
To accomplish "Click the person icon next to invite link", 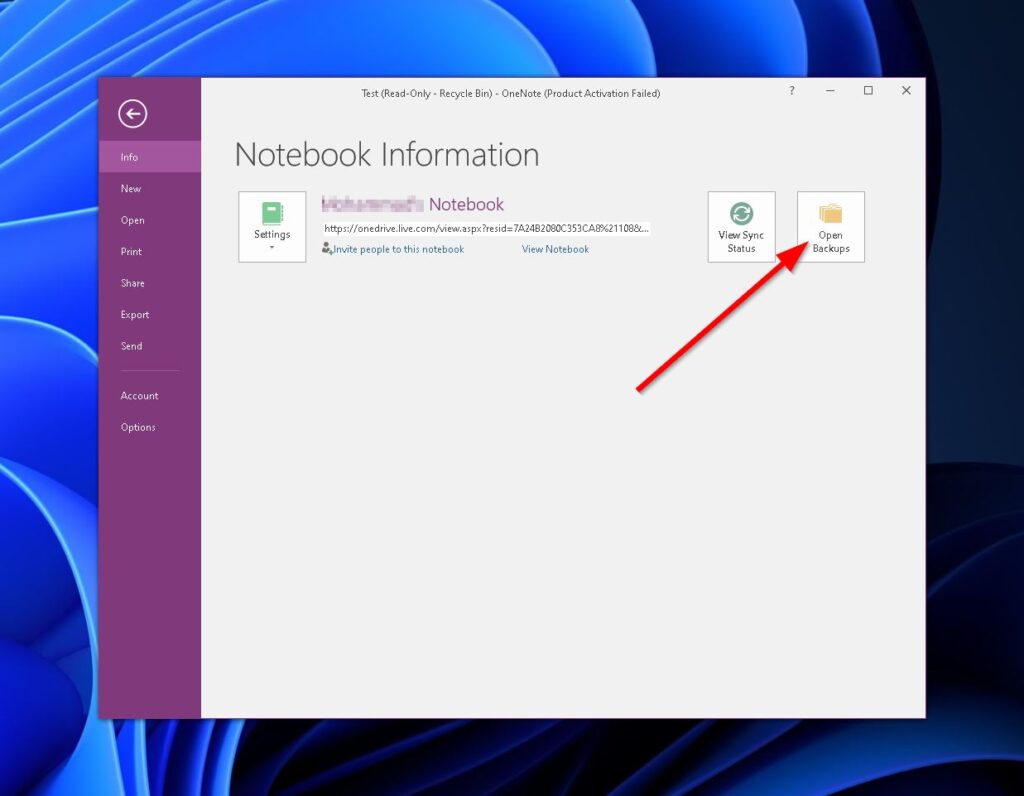I will 327,249.
